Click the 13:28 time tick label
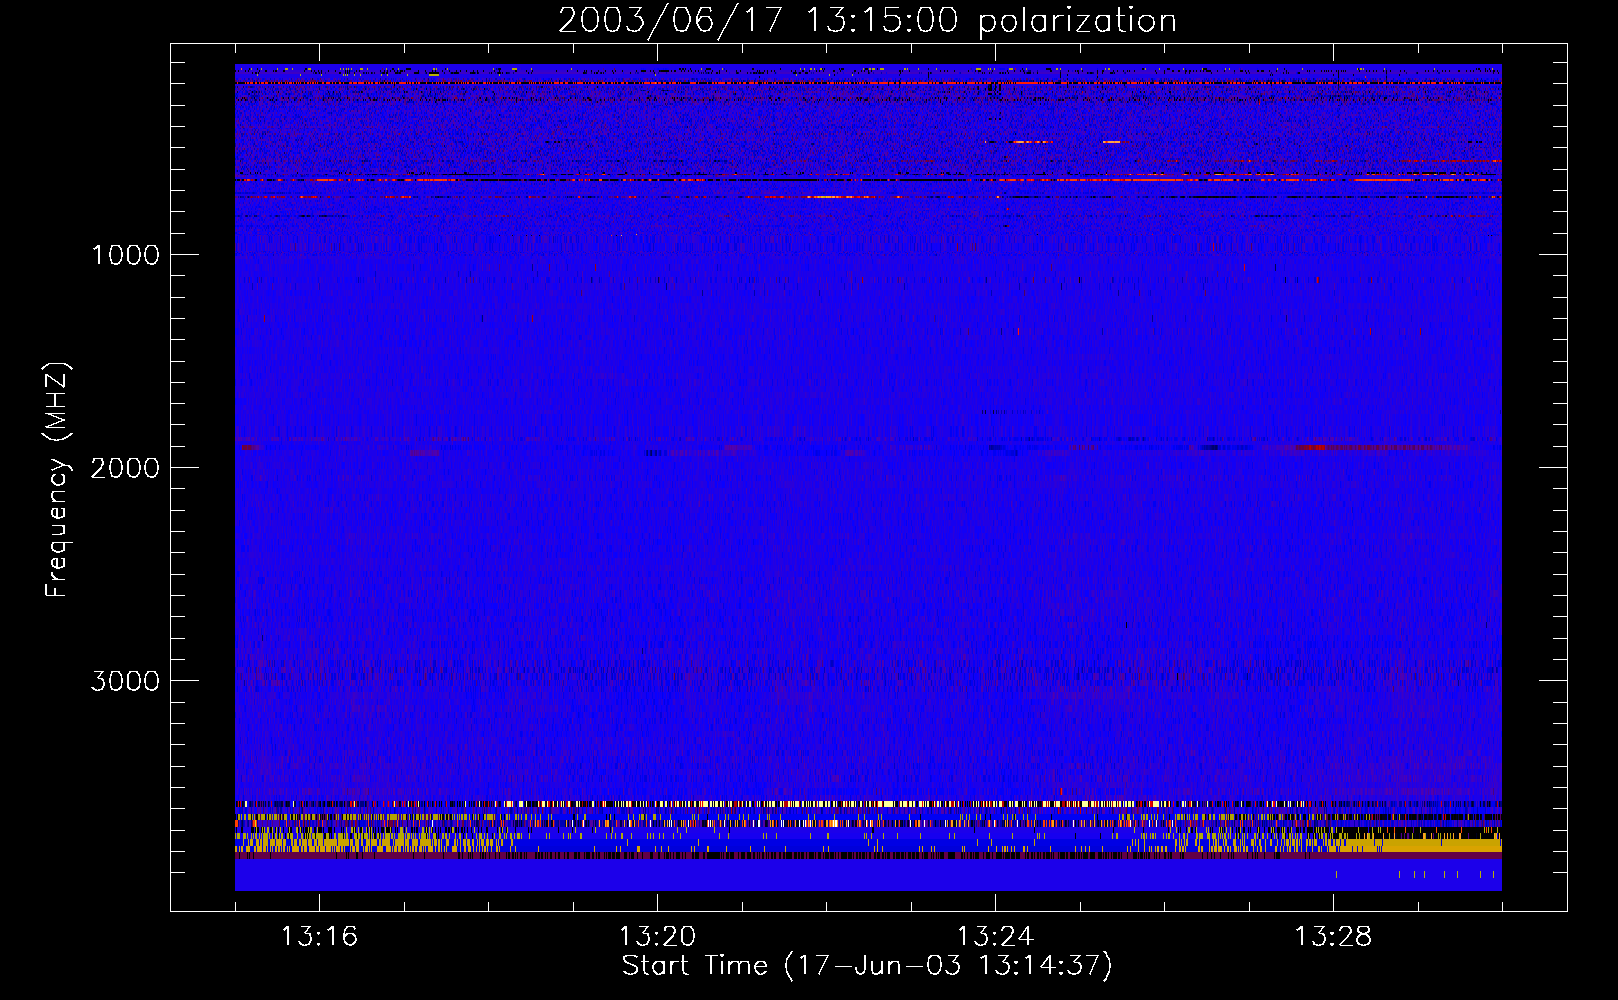This screenshot has width=1618, height=1000. 1333,937
